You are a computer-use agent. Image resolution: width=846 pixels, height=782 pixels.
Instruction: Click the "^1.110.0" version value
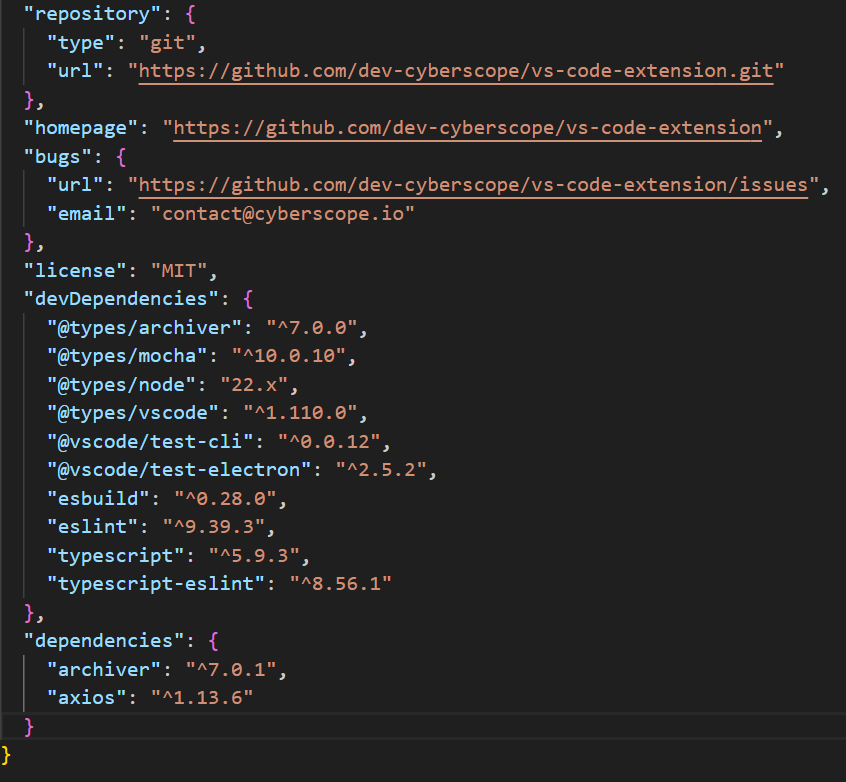pos(300,413)
